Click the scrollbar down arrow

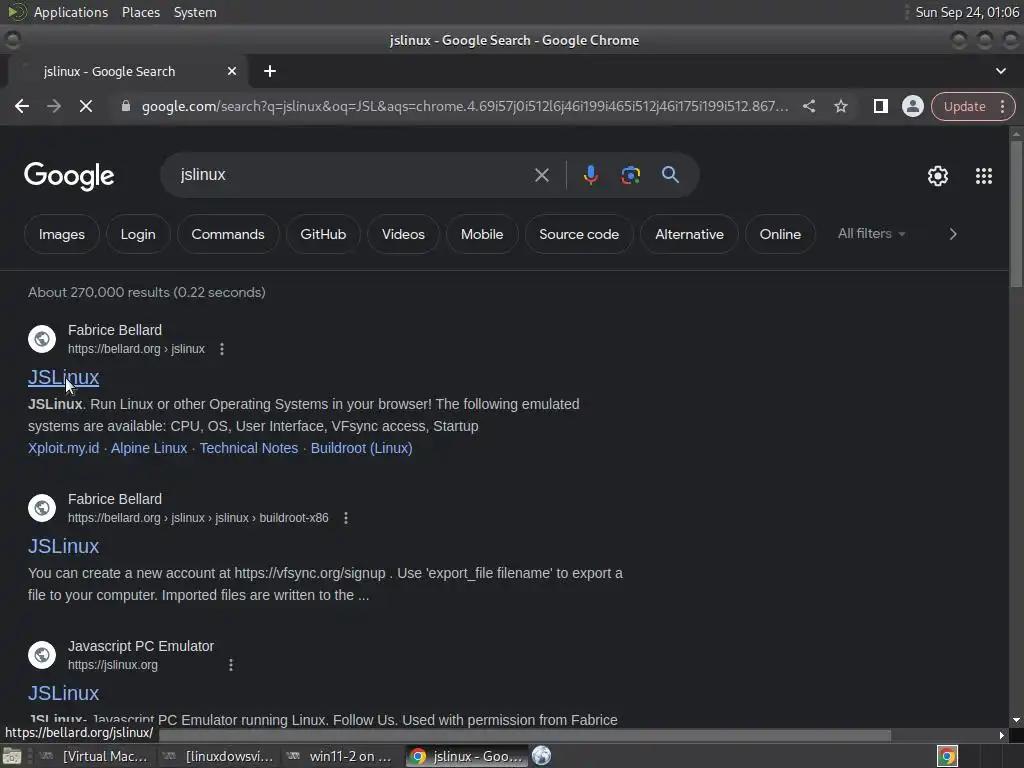pyautogui.click(x=1016, y=720)
